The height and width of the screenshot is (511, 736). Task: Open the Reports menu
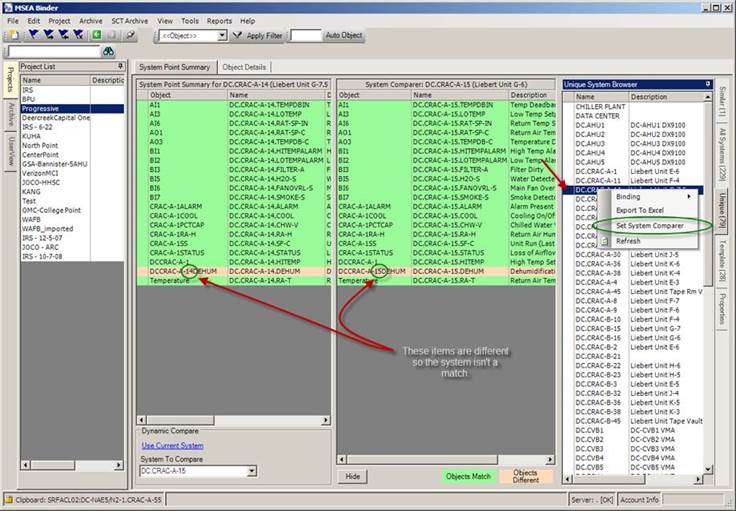(219, 21)
